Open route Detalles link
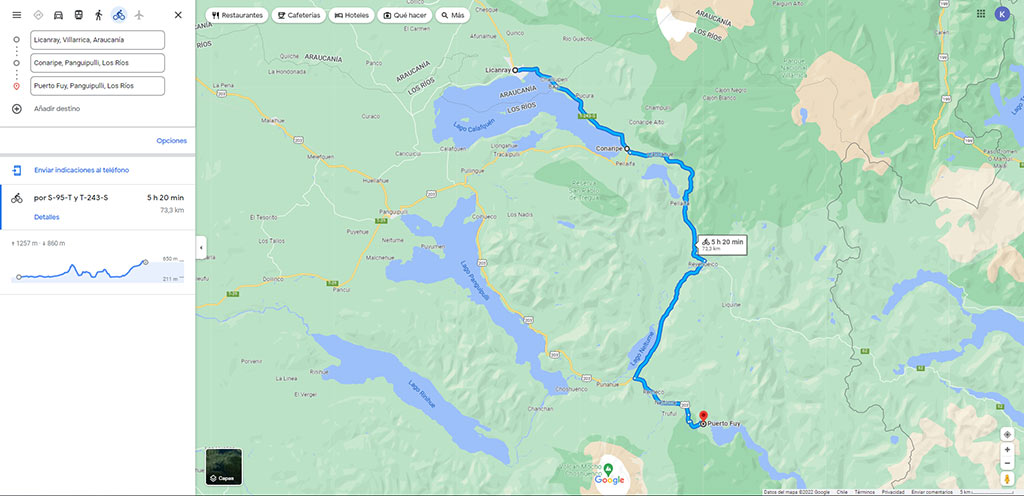This screenshot has width=1024, height=496. (46, 217)
